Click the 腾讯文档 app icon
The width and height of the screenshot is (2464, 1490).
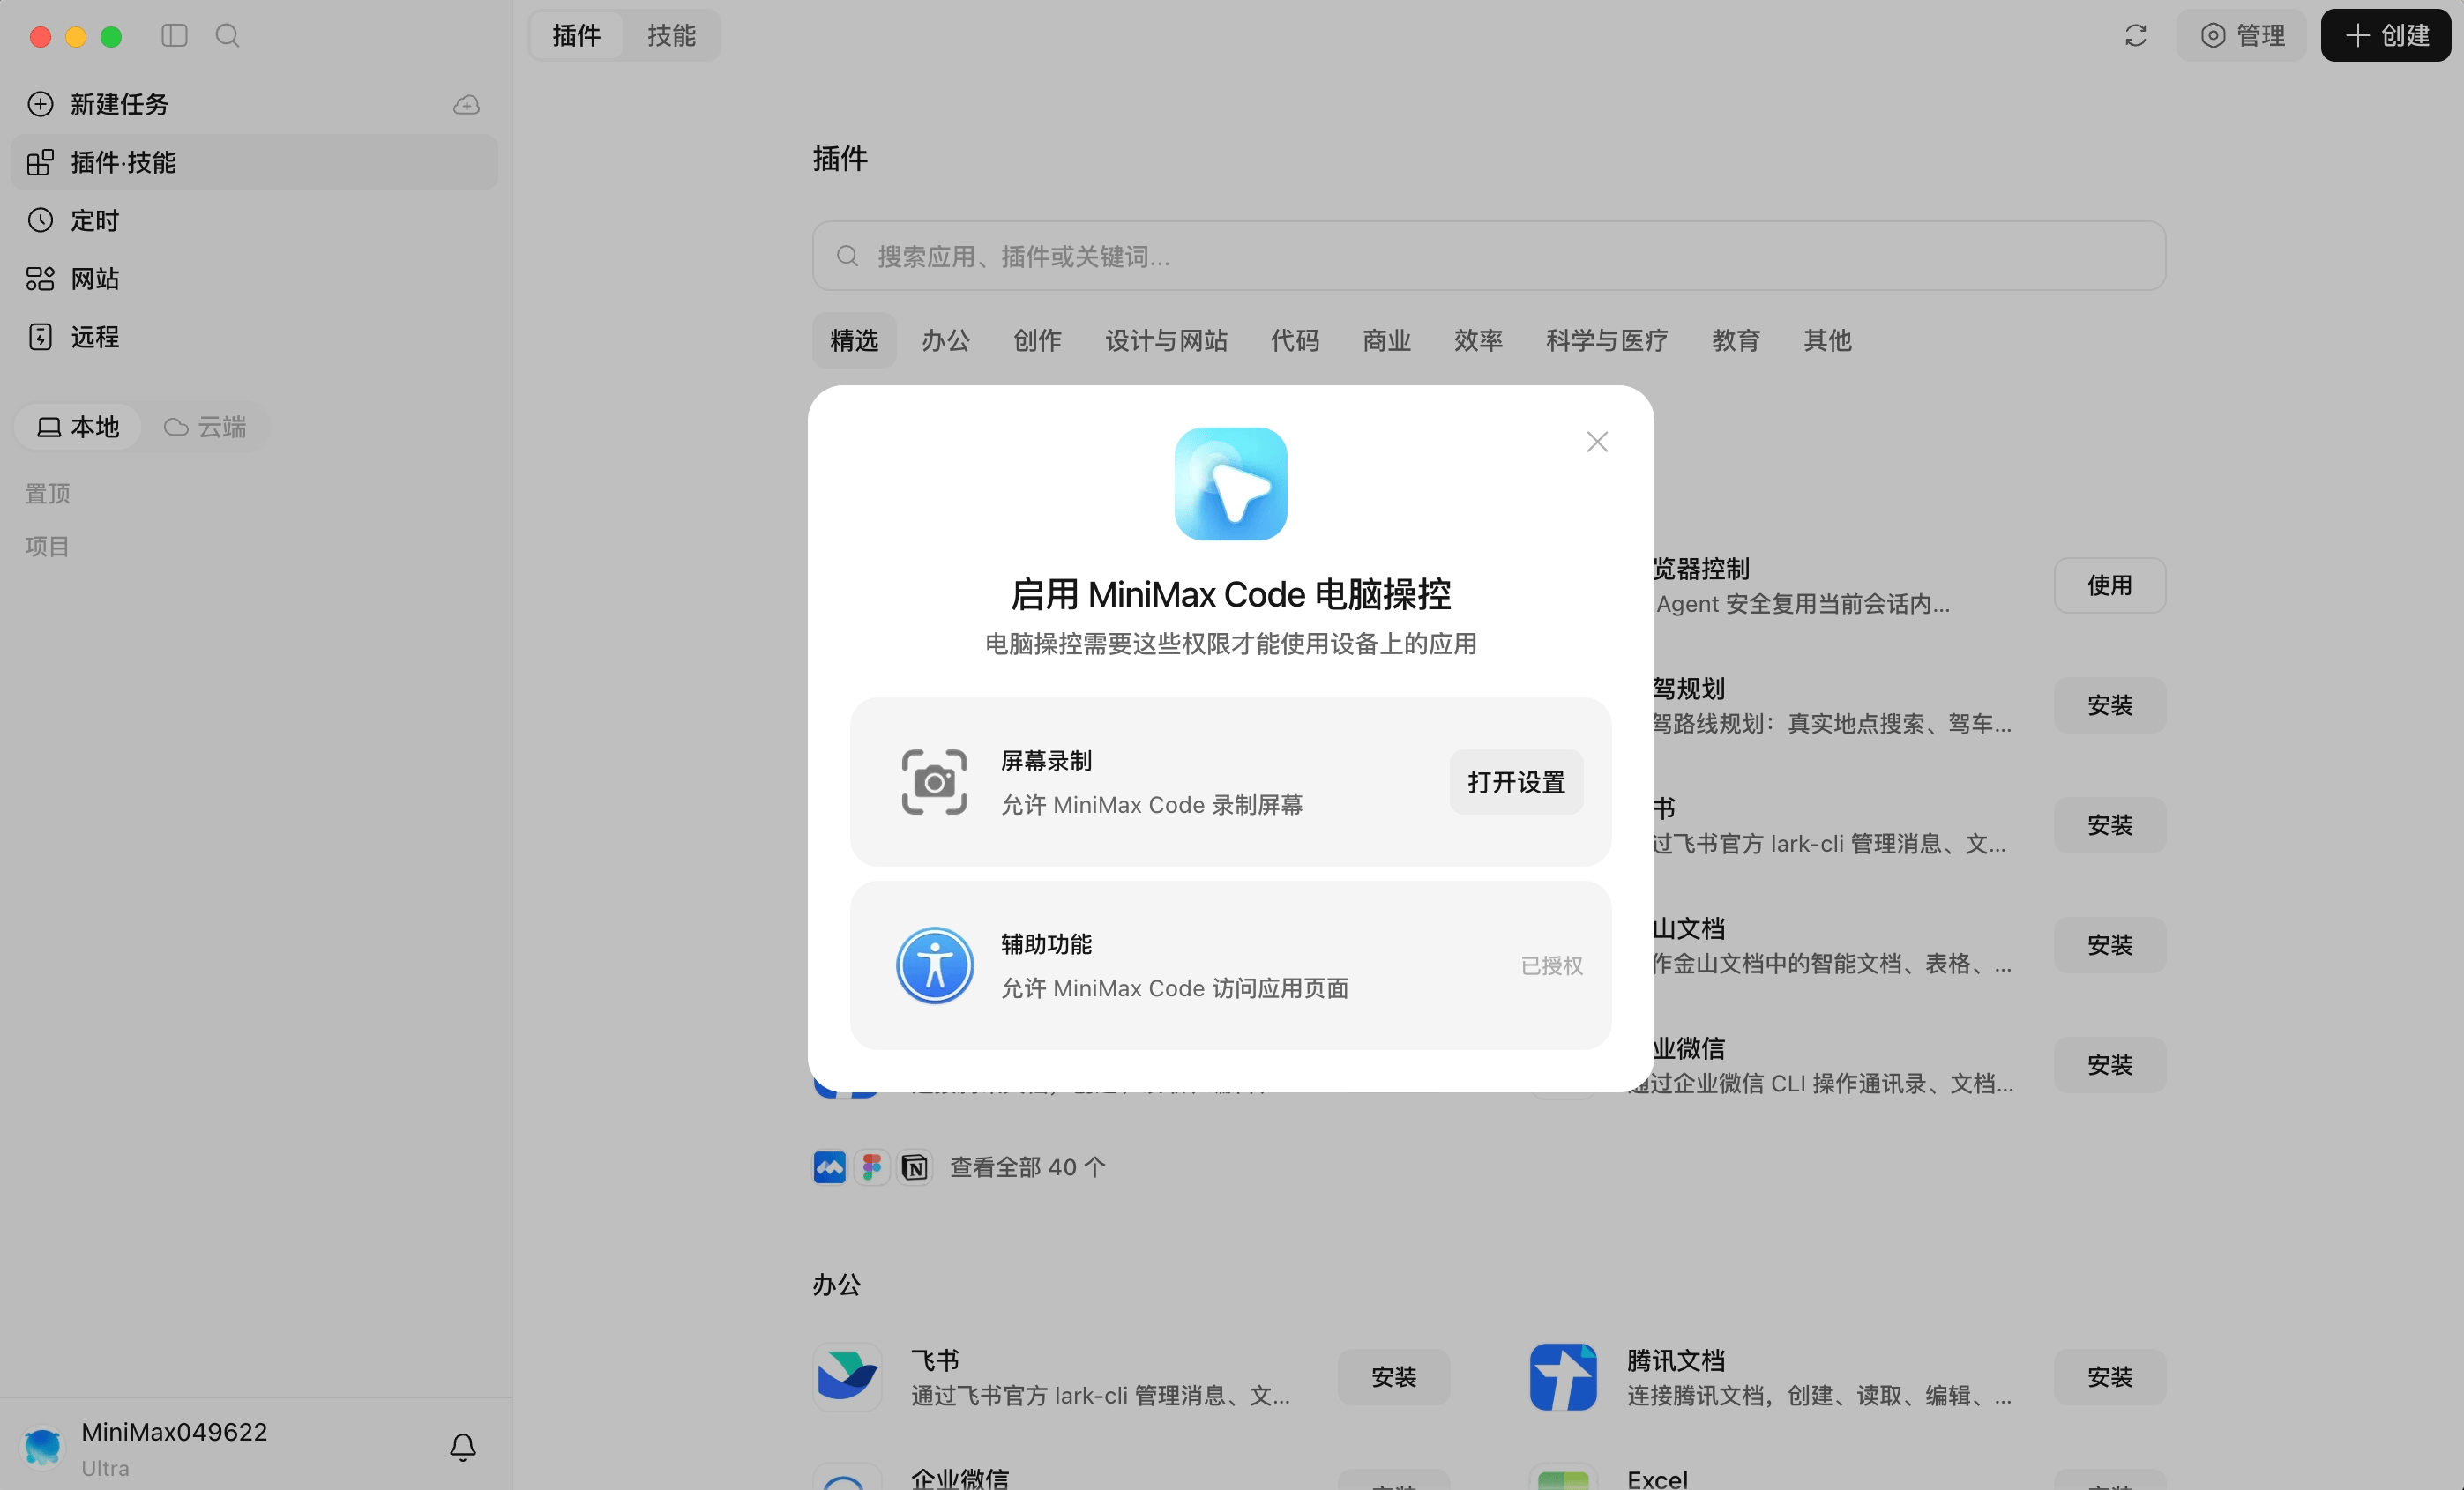click(x=1562, y=1377)
